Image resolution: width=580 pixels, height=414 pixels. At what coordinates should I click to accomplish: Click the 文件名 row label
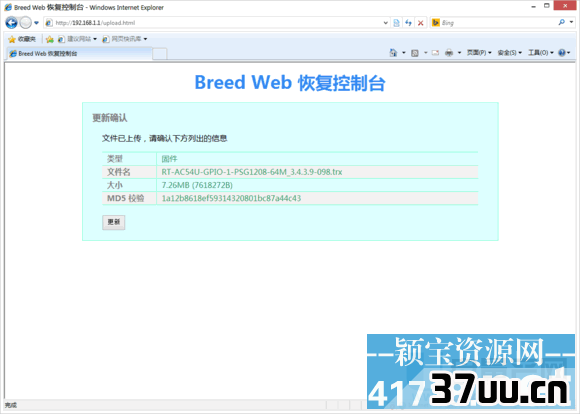119,172
